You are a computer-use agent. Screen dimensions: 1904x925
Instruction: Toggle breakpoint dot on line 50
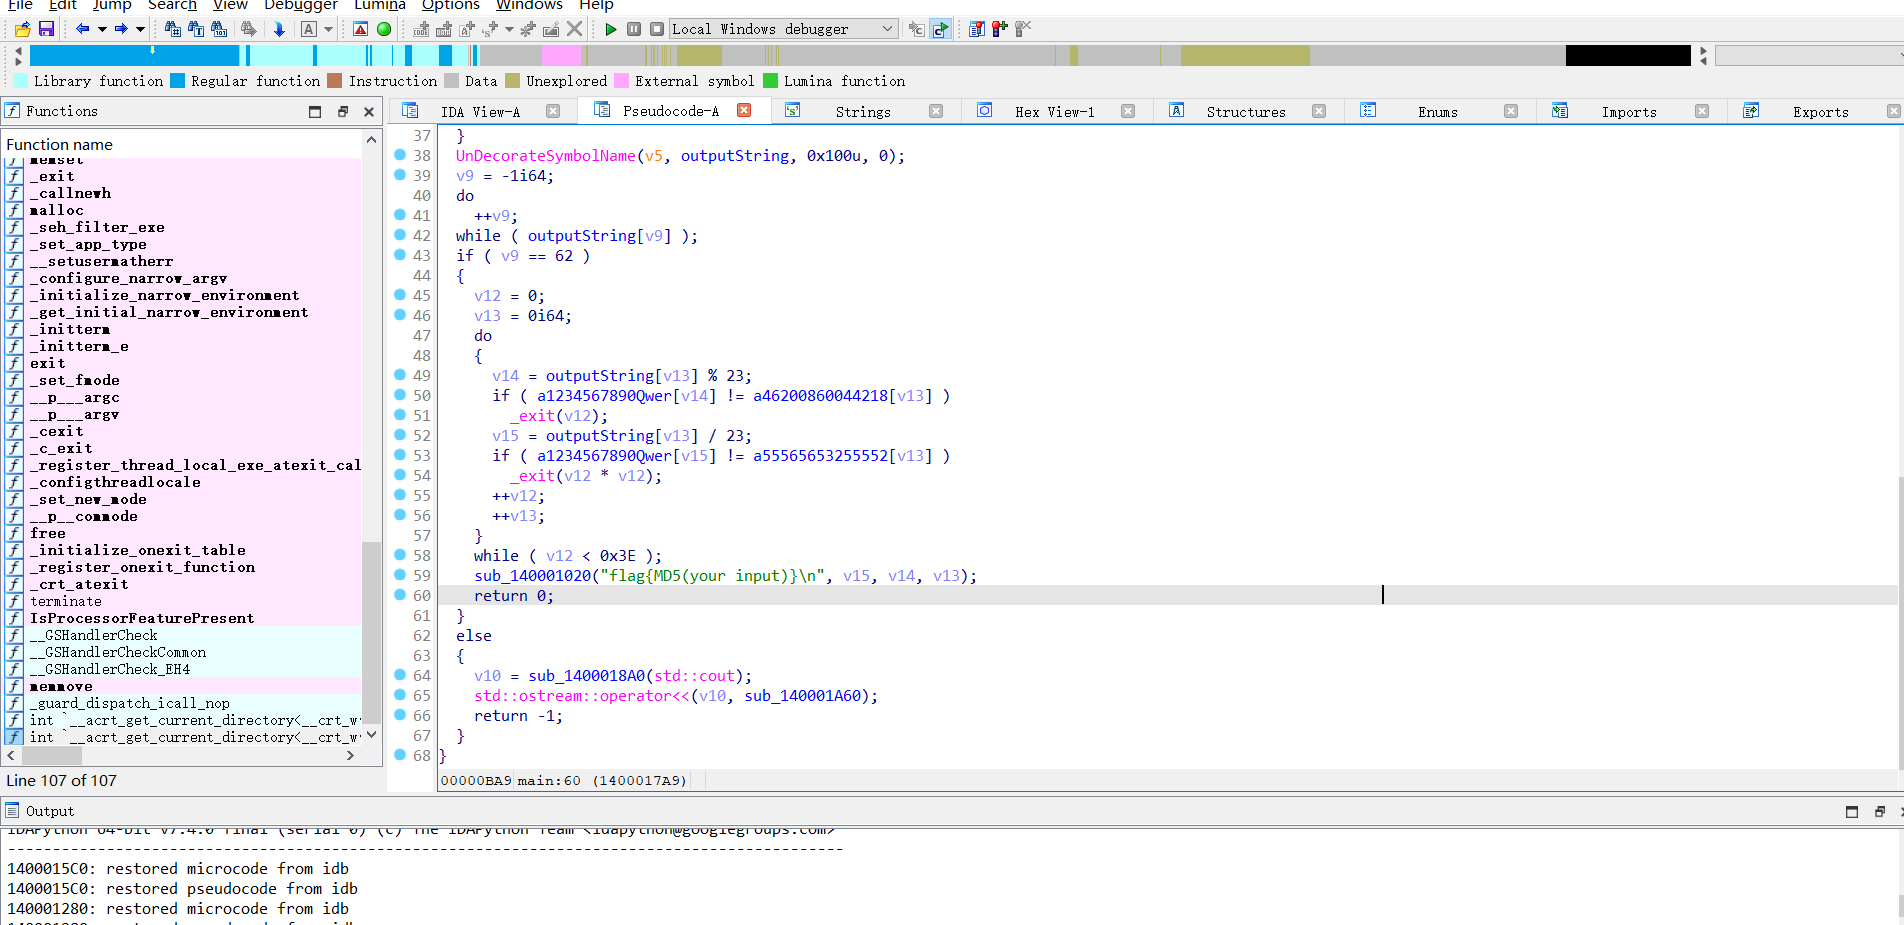[x=400, y=395]
